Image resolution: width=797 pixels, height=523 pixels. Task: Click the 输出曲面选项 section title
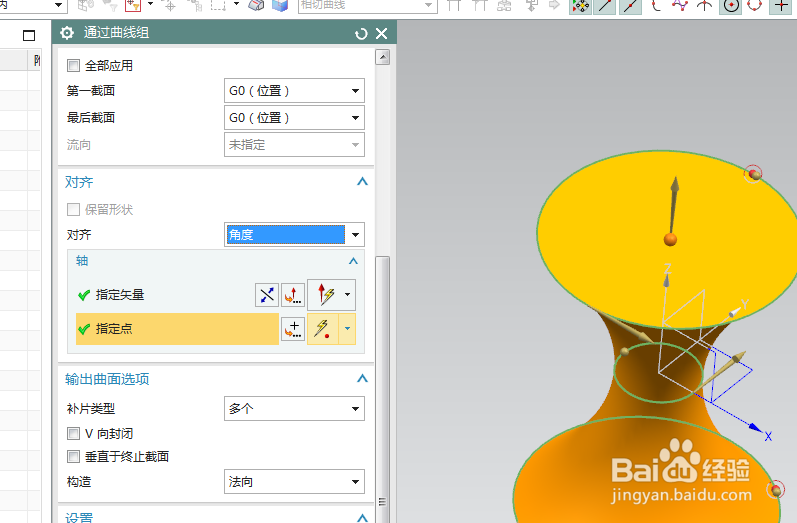point(107,379)
